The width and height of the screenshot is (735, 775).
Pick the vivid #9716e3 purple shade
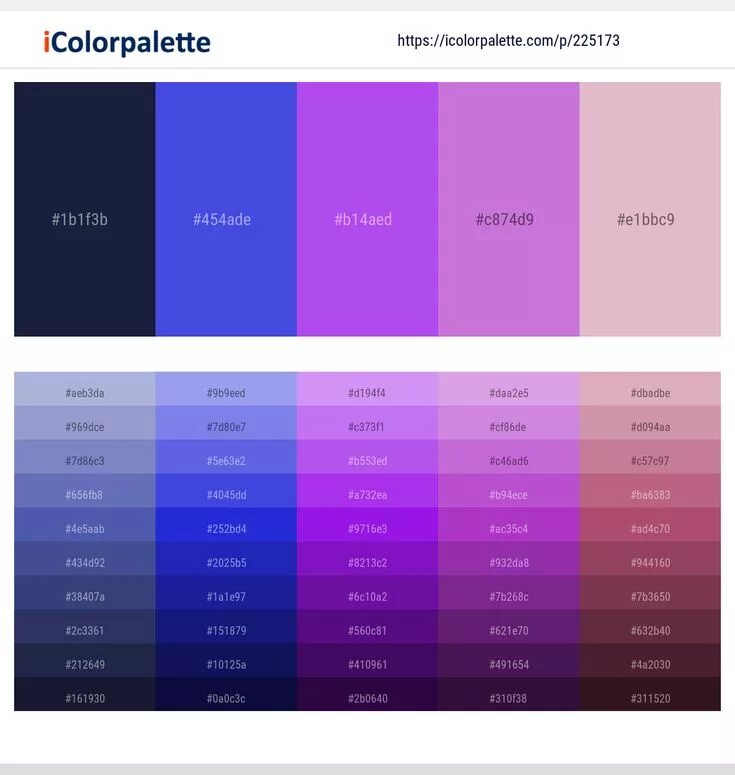(367, 525)
